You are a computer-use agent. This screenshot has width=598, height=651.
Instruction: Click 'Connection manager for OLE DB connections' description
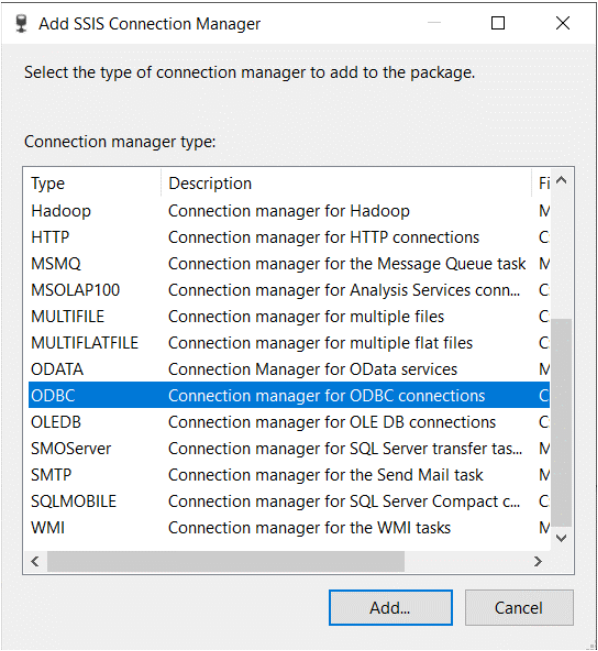click(332, 422)
